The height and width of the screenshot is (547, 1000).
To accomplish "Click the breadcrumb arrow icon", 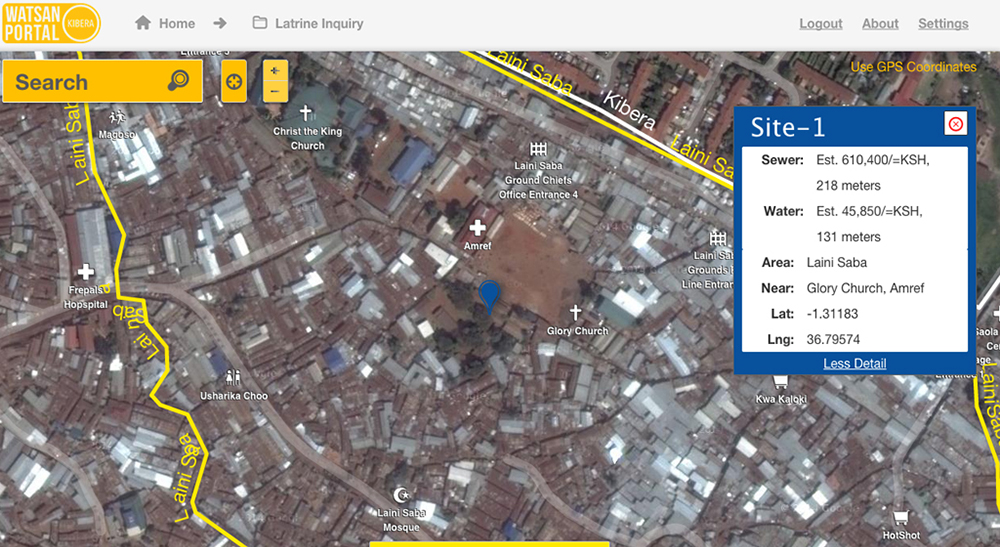I will (220, 23).
